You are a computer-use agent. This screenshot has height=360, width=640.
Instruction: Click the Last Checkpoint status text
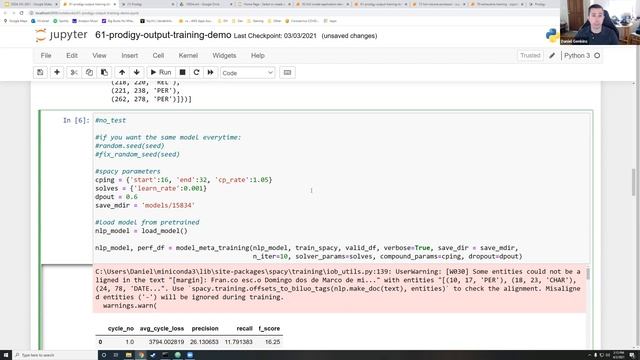point(275,36)
